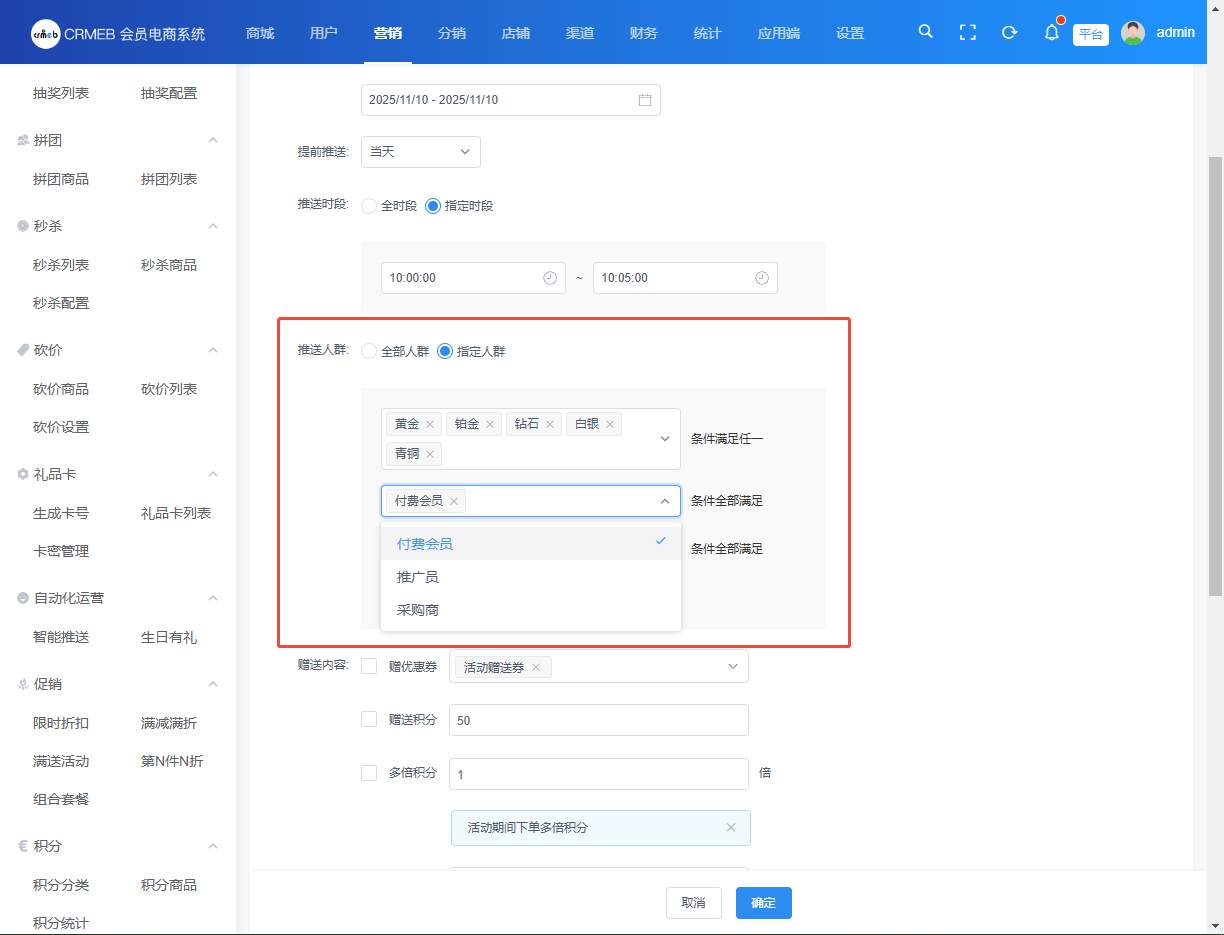Image resolution: width=1224 pixels, height=935 pixels.
Task: Select the 全部人群 radio option
Action: click(369, 351)
